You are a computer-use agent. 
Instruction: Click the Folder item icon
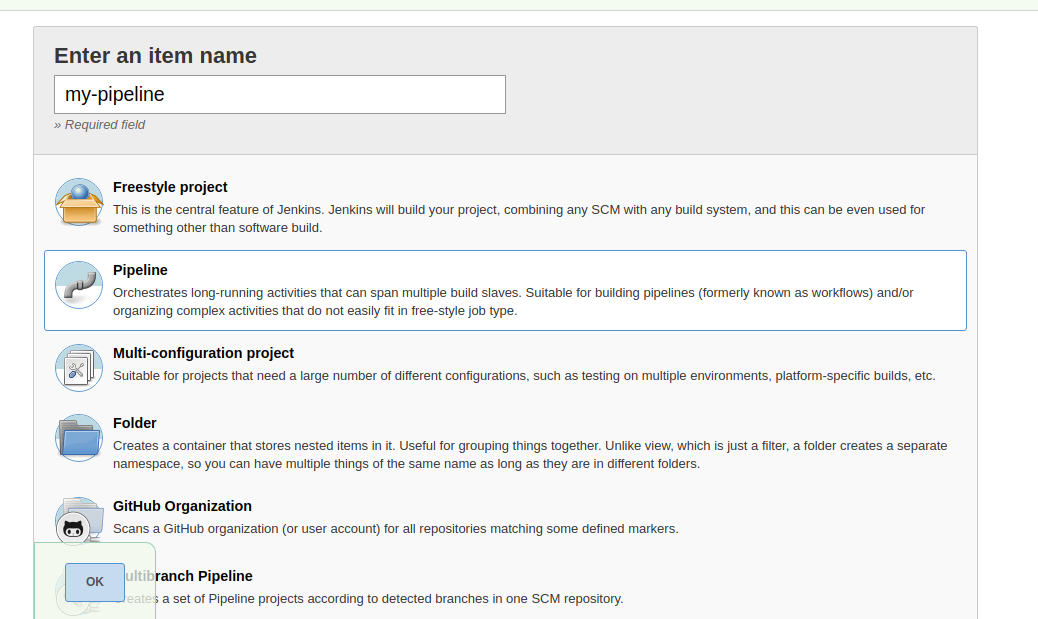(x=79, y=438)
